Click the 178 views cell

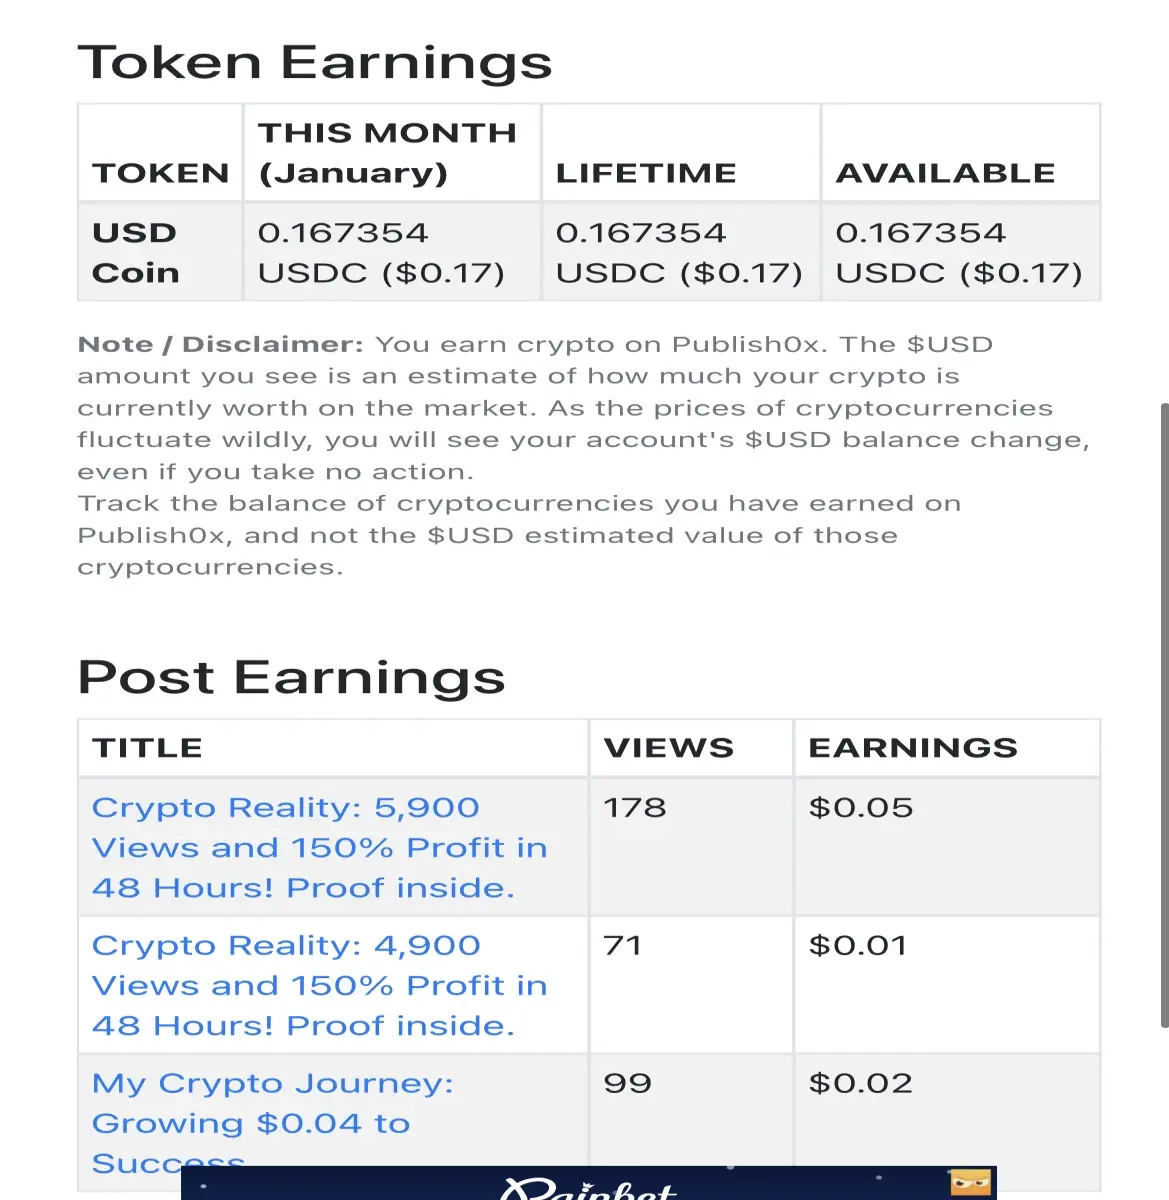[691, 847]
